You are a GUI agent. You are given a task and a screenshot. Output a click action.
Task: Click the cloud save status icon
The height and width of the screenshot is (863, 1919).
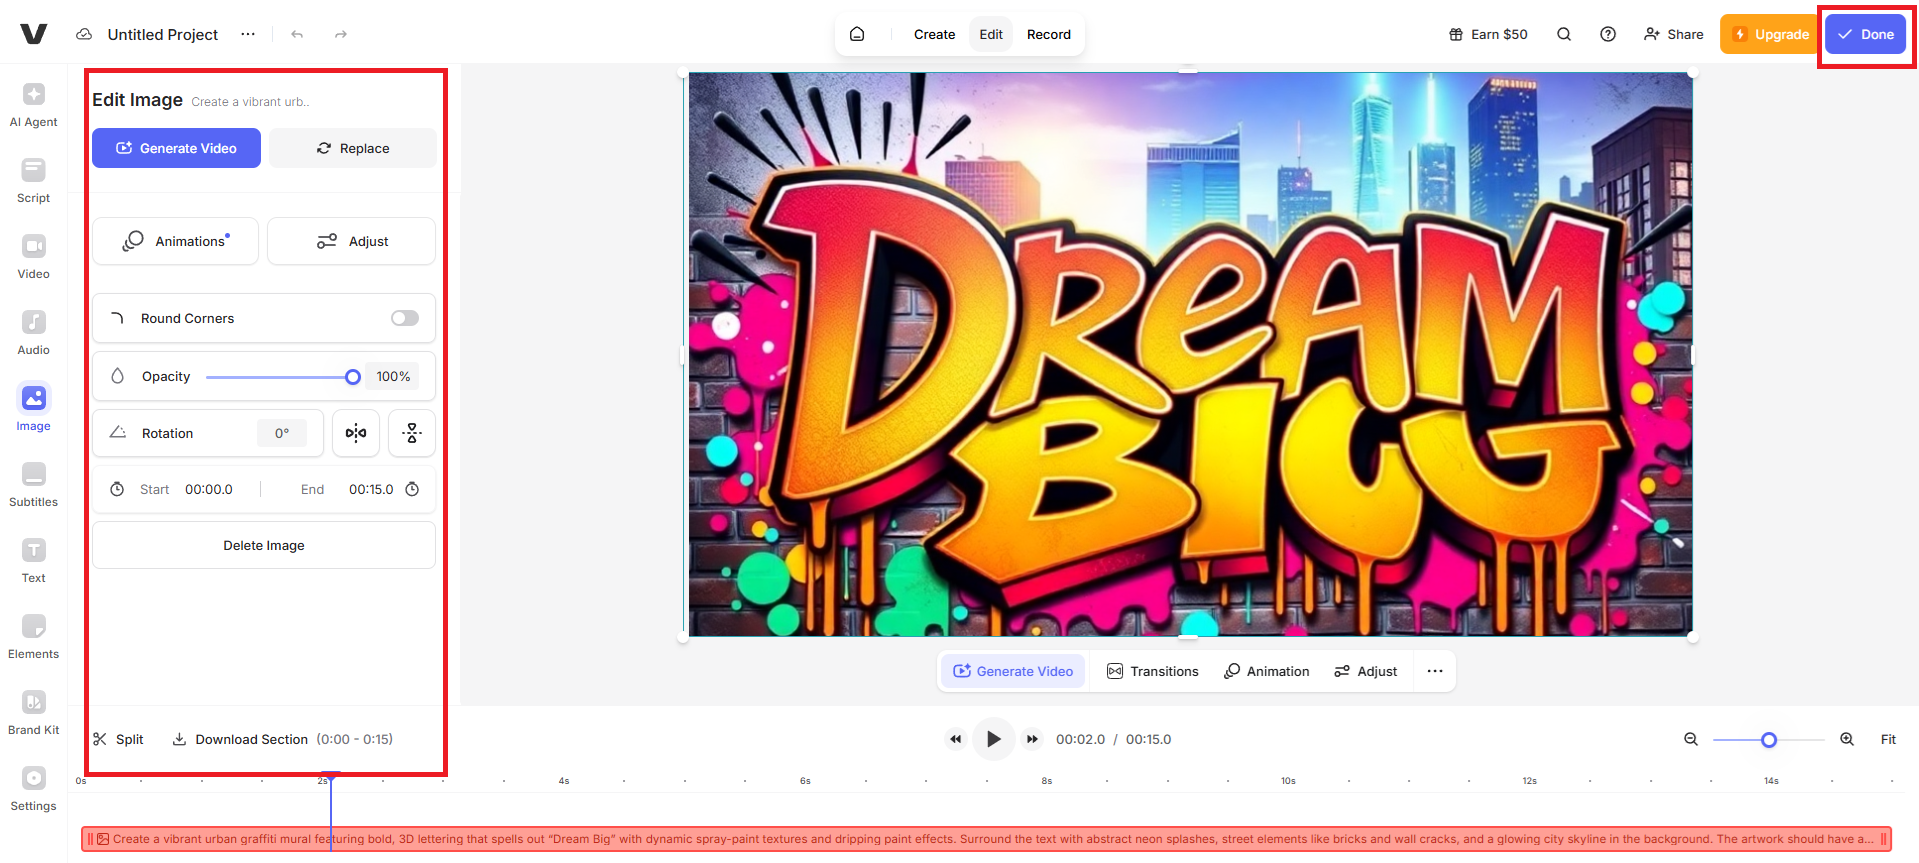tap(84, 34)
